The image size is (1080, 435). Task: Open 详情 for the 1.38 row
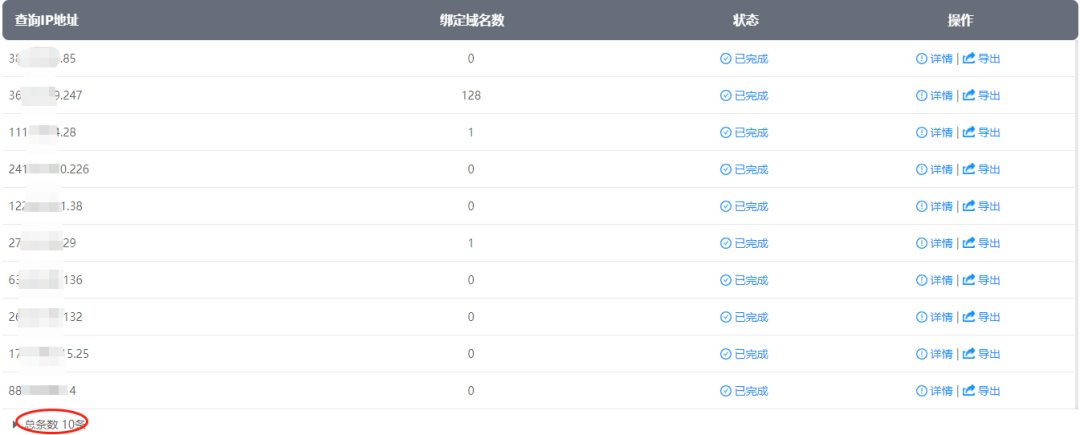(942, 206)
